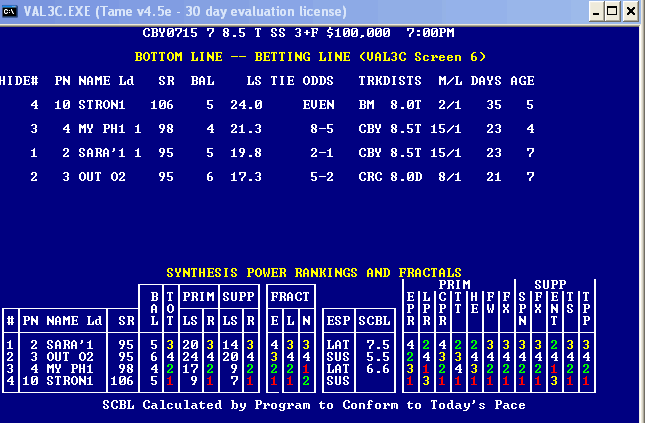Click the 35 days value
Image resolution: width=645 pixels, height=423 pixels.
click(x=494, y=105)
